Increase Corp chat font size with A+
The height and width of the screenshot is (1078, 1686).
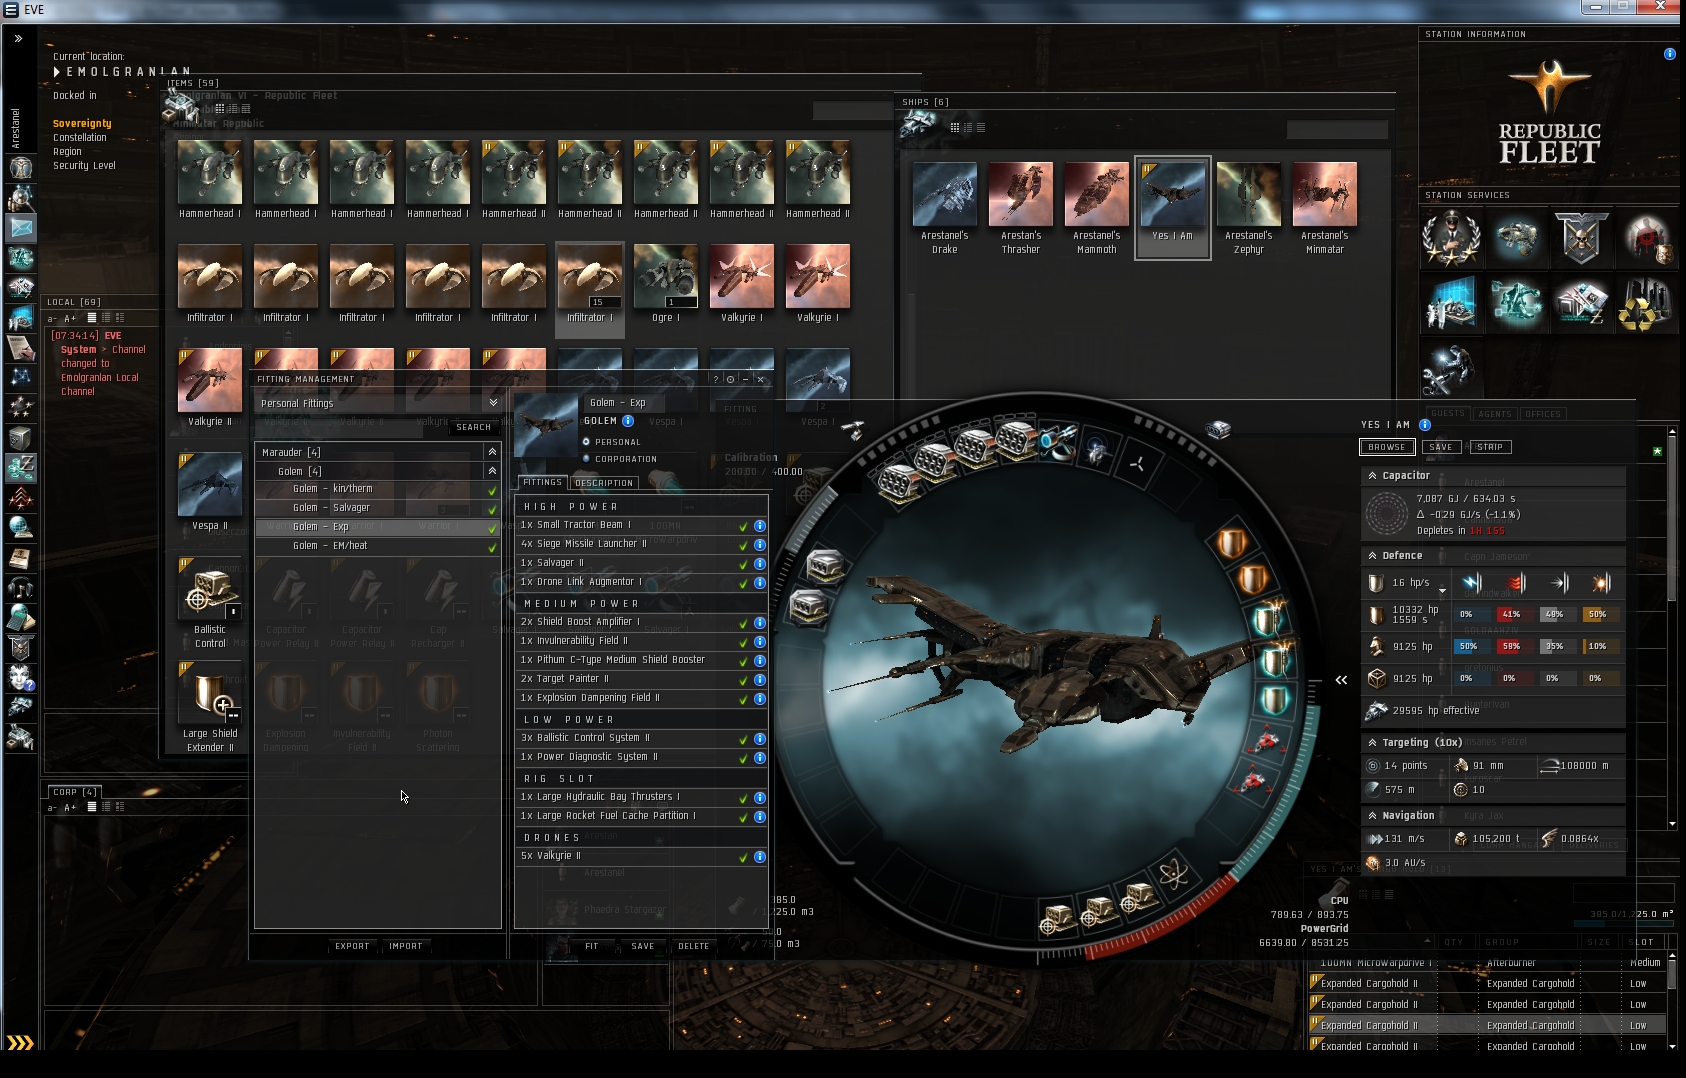tap(70, 807)
